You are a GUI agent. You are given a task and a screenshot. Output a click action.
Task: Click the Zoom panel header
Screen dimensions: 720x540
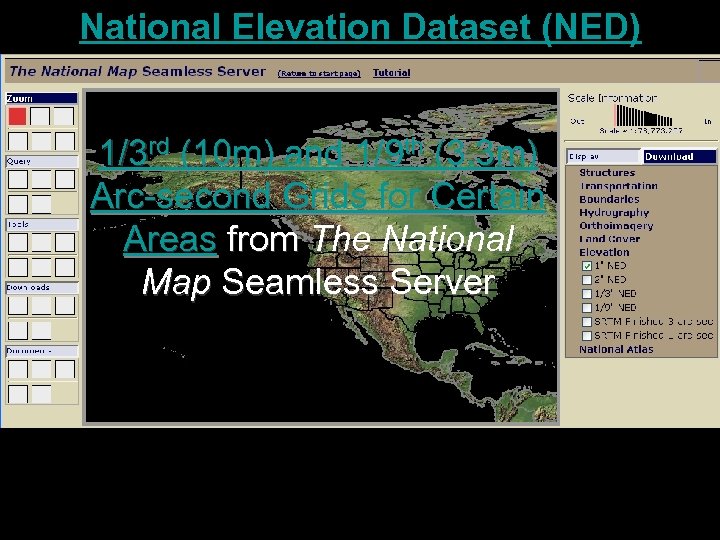coord(42,98)
